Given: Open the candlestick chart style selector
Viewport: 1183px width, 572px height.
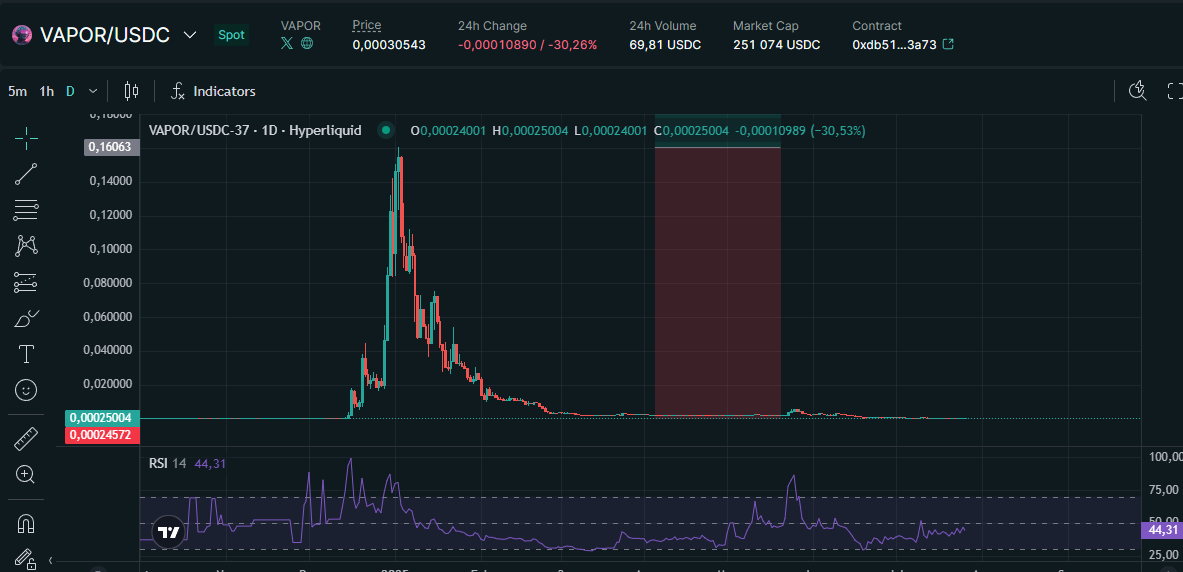Looking at the screenshot, I should tap(131, 91).
